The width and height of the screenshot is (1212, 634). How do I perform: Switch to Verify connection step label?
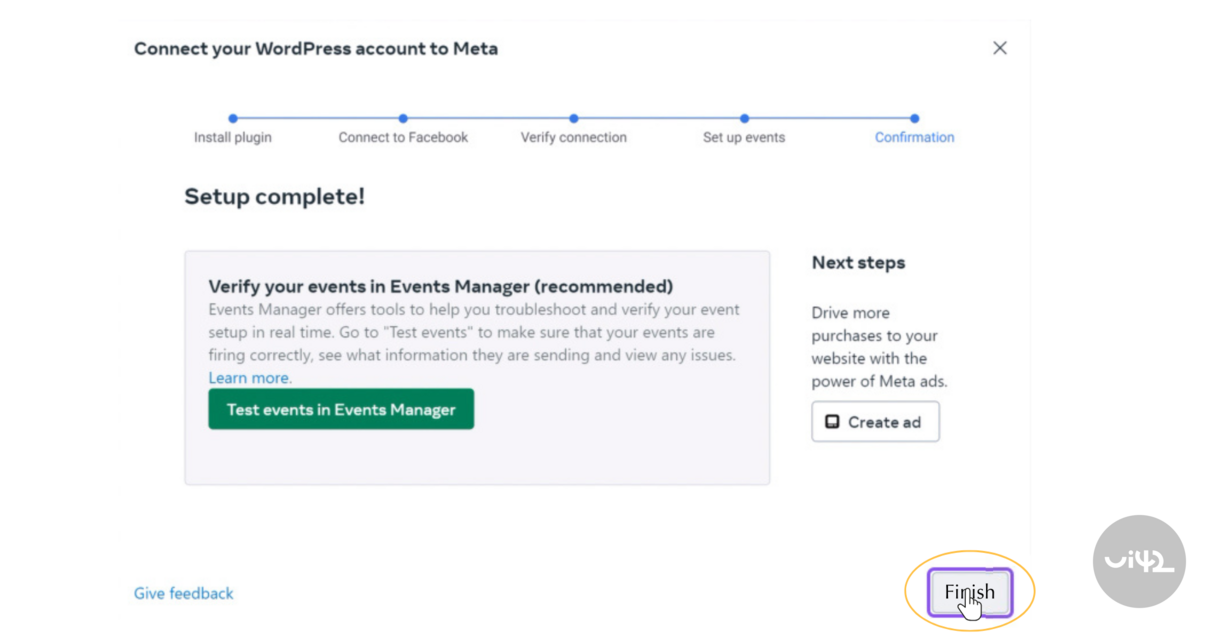573,138
